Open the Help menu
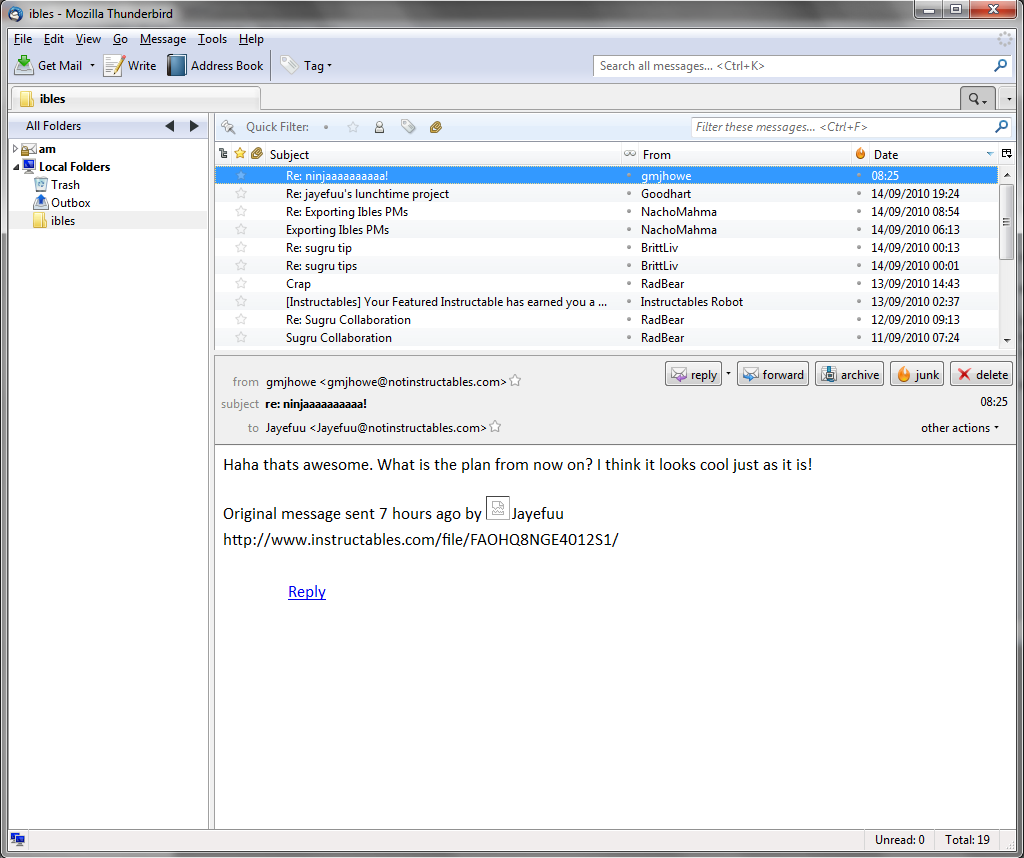This screenshot has width=1024, height=858. pos(251,39)
